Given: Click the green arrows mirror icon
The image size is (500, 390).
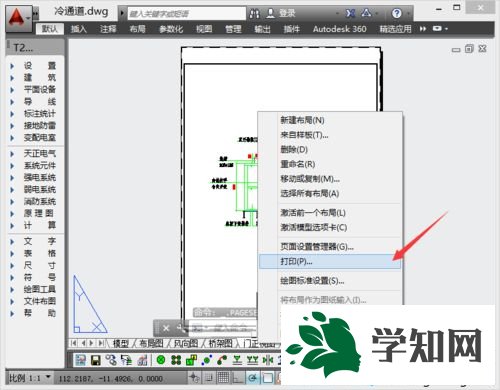Looking at the screenshot, I should [268, 360].
